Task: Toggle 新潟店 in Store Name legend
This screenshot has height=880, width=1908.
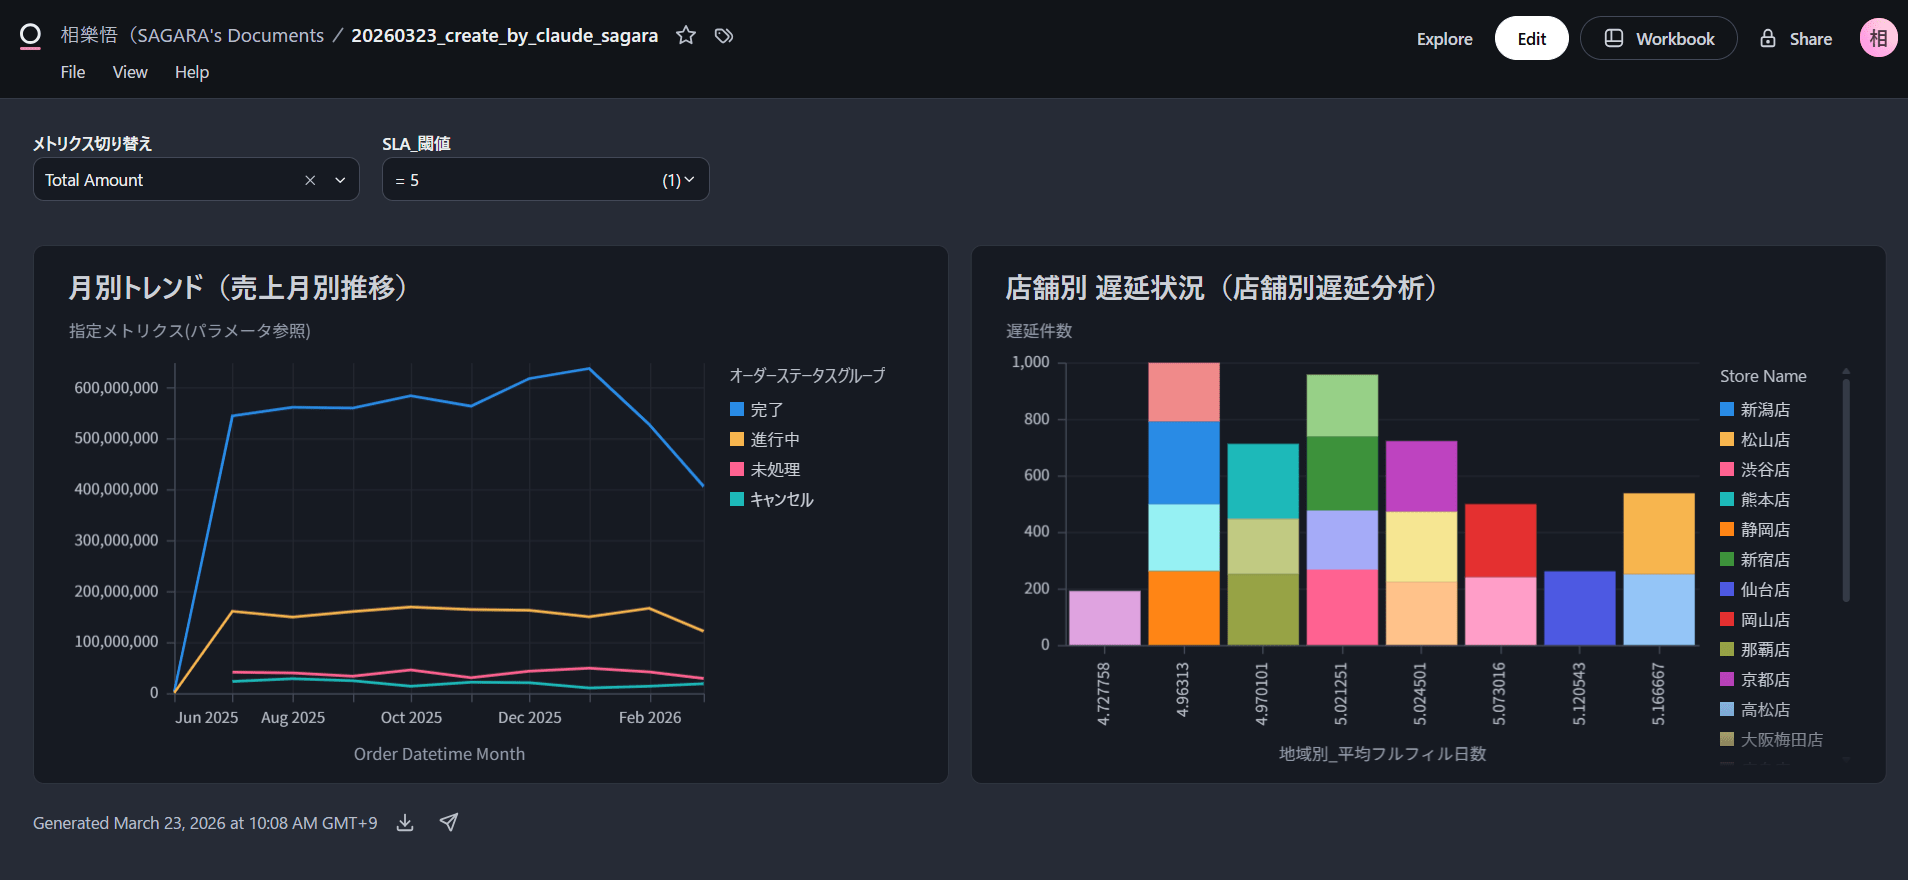Action: 1764,410
